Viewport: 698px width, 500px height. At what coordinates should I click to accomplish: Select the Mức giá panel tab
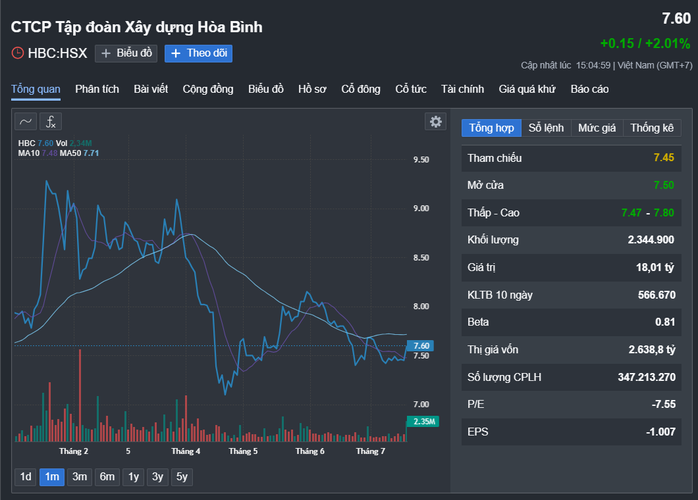(x=597, y=128)
